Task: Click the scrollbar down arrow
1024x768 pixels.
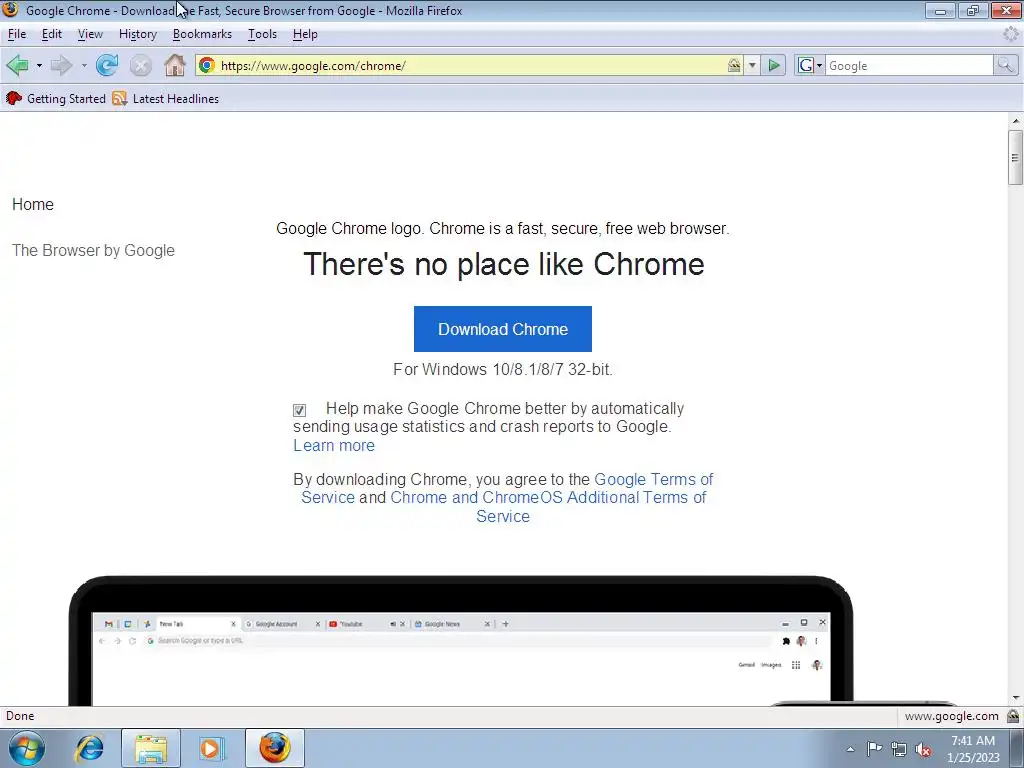Action: (1015, 697)
